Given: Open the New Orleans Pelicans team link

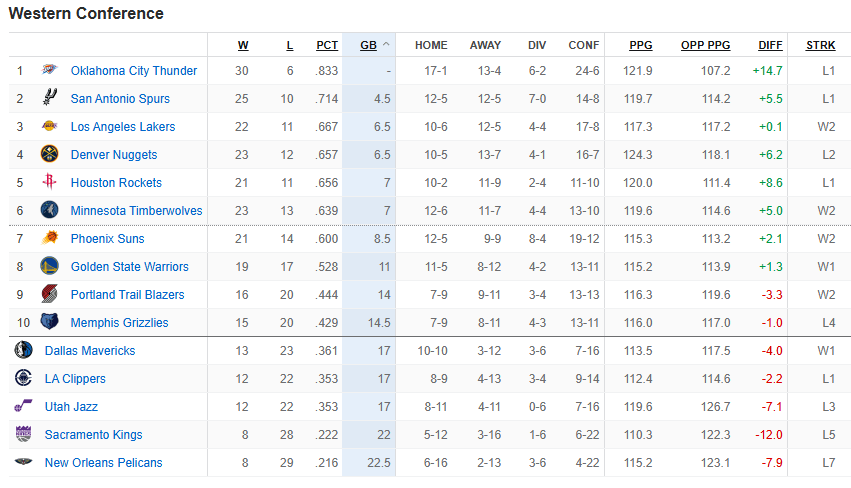Looking at the screenshot, I should click(103, 462).
